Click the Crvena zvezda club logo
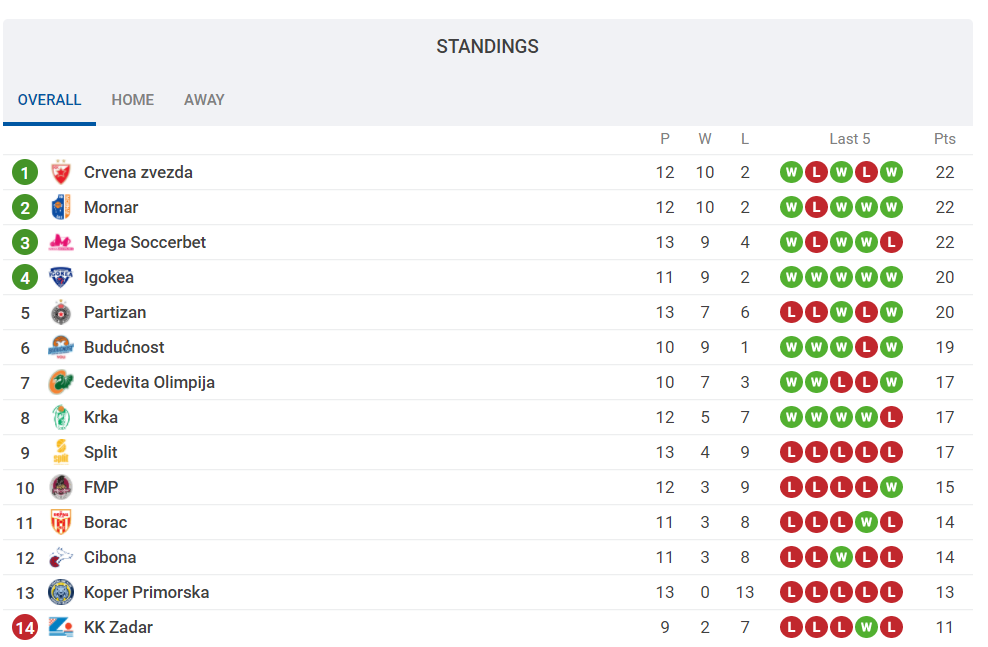 [x=61, y=172]
